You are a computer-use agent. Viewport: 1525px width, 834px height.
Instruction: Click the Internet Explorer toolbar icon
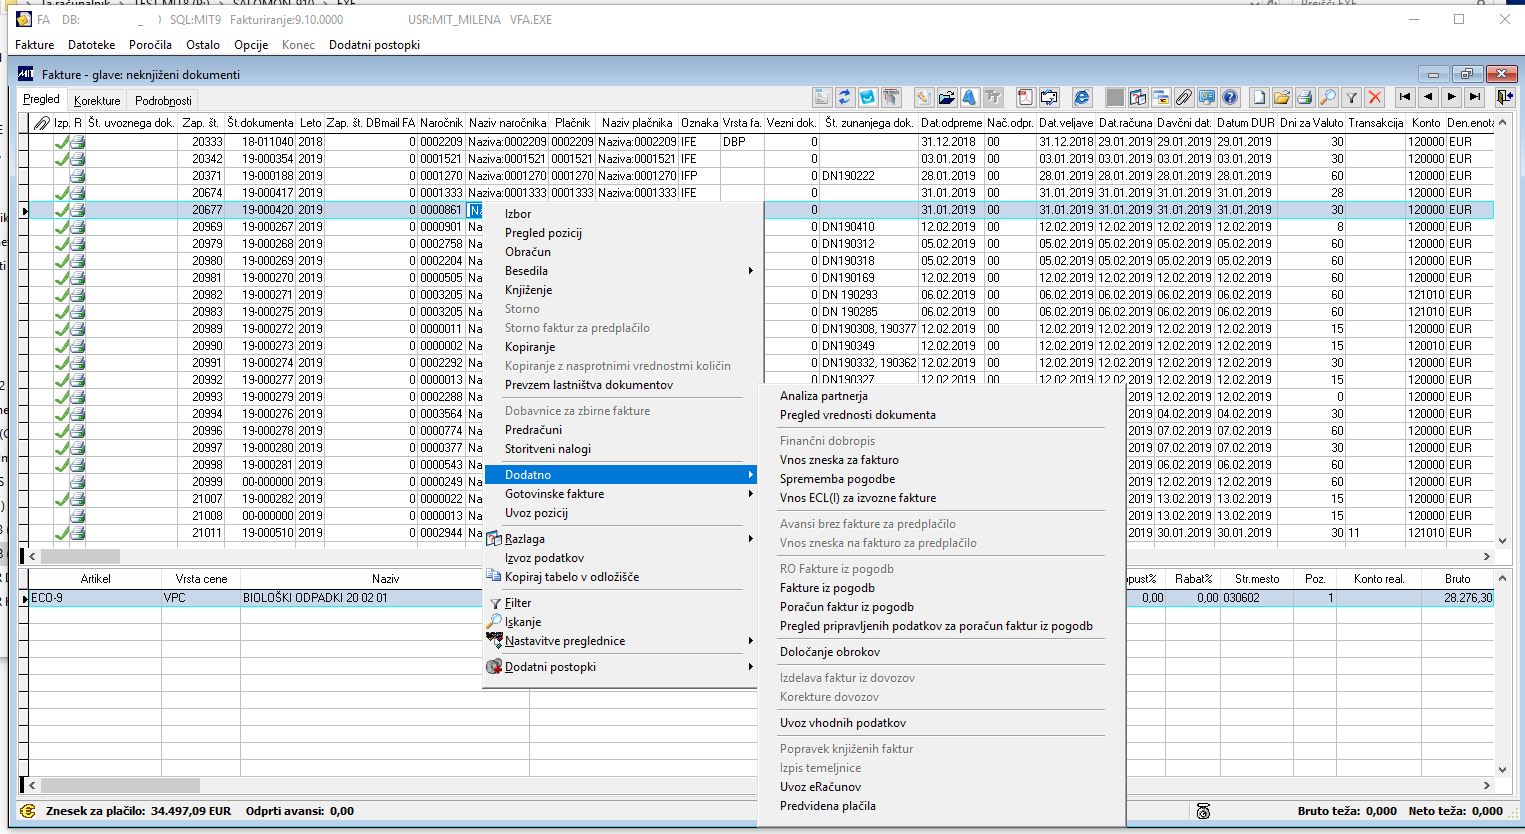tap(1081, 97)
